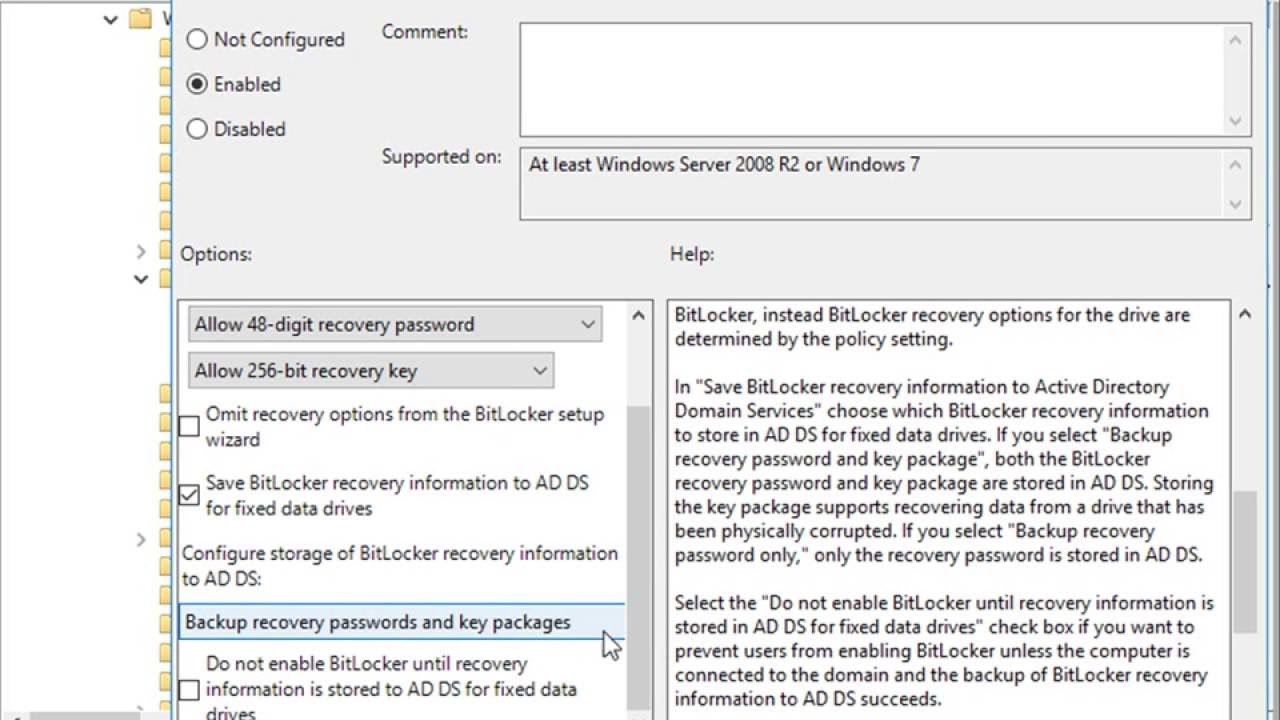Toggle Omit recovery options from setup wizard

[189, 427]
